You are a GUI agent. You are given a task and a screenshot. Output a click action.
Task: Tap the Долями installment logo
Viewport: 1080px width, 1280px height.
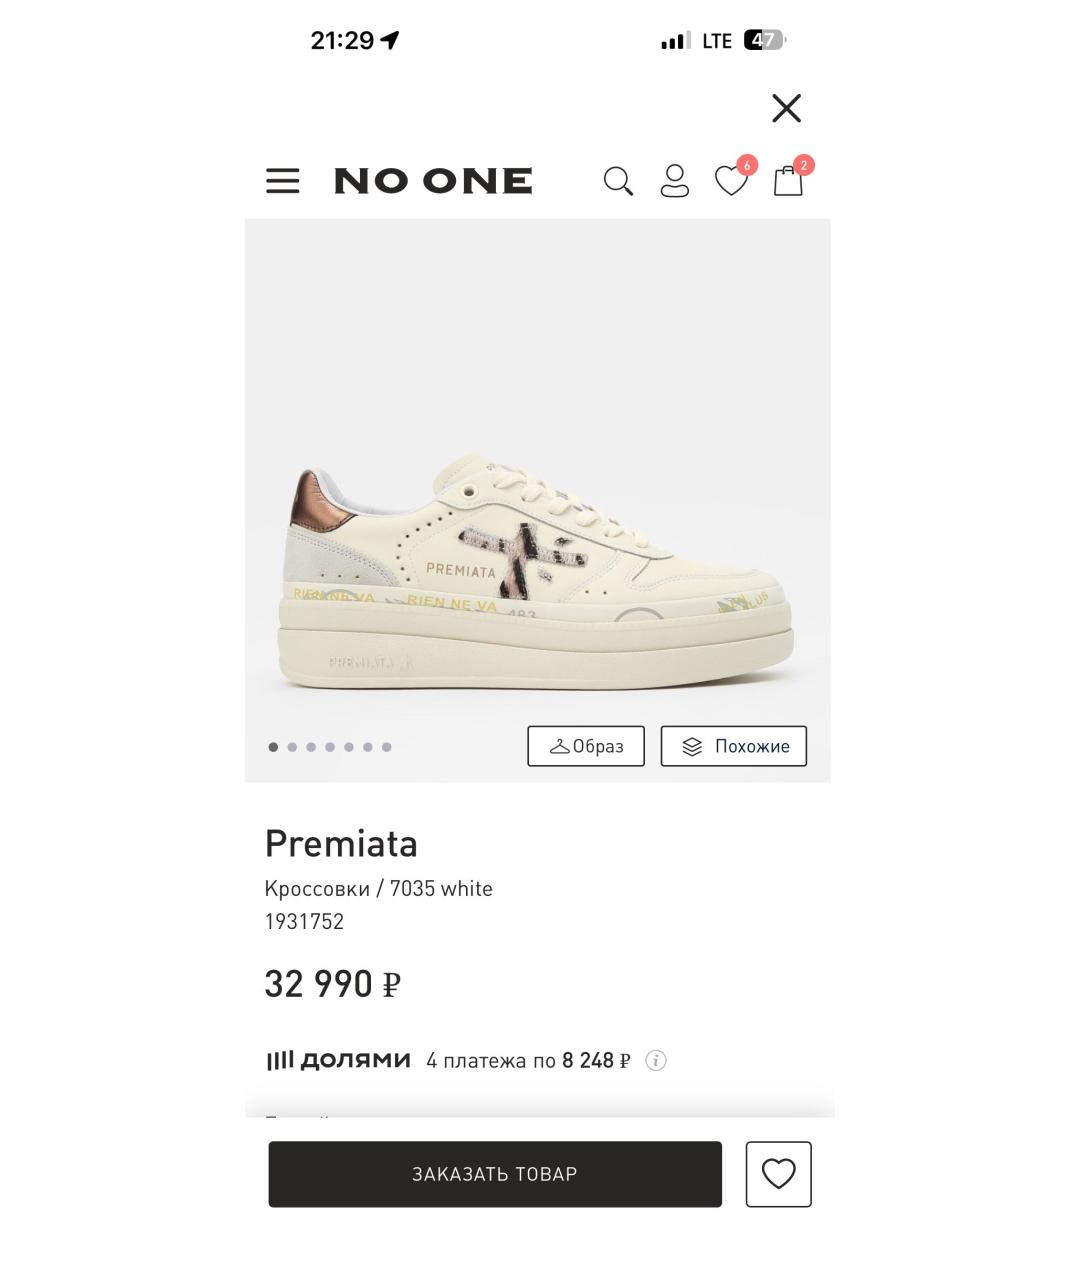click(x=338, y=1060)
